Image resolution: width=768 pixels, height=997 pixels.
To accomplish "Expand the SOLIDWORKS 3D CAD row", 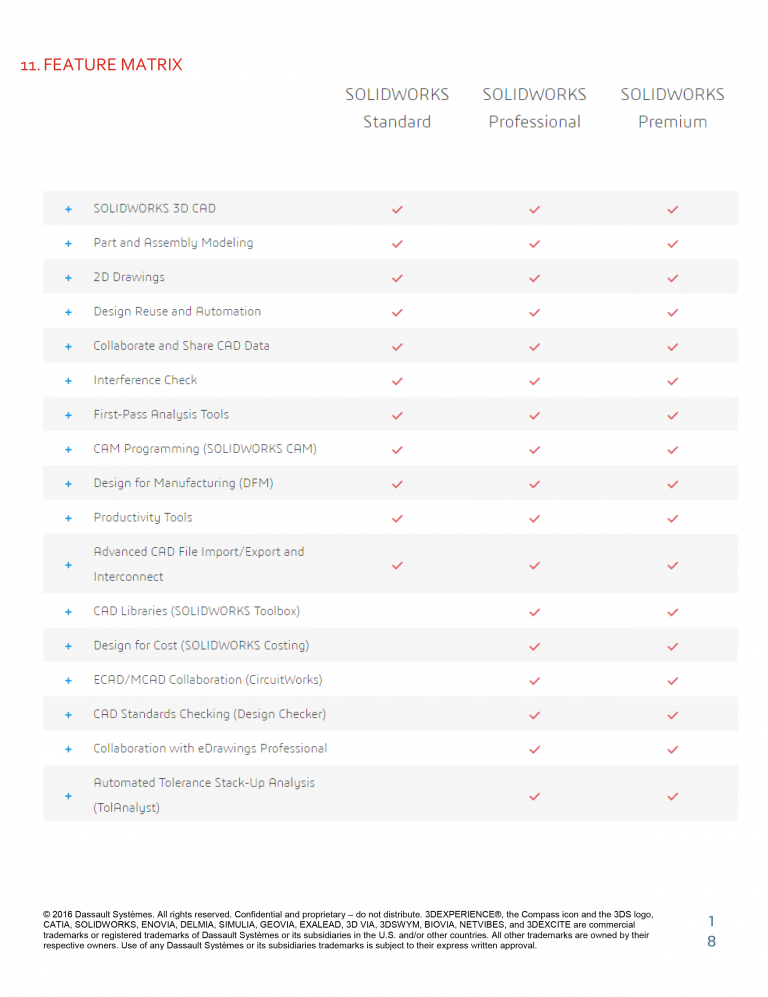I will 69,209.
